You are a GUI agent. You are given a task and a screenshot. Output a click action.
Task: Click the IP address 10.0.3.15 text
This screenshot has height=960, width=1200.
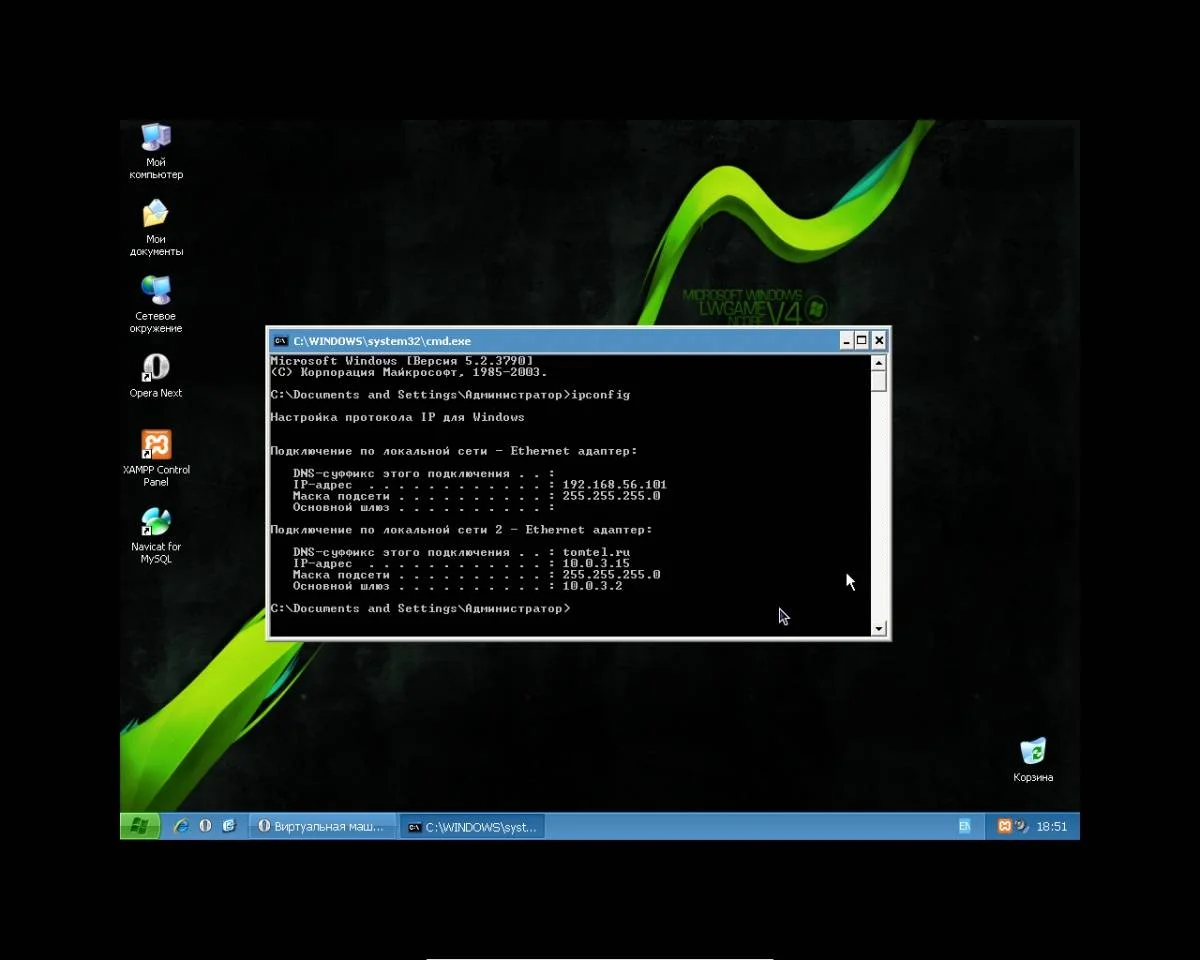pyautogui.click(x=596, y=564)
